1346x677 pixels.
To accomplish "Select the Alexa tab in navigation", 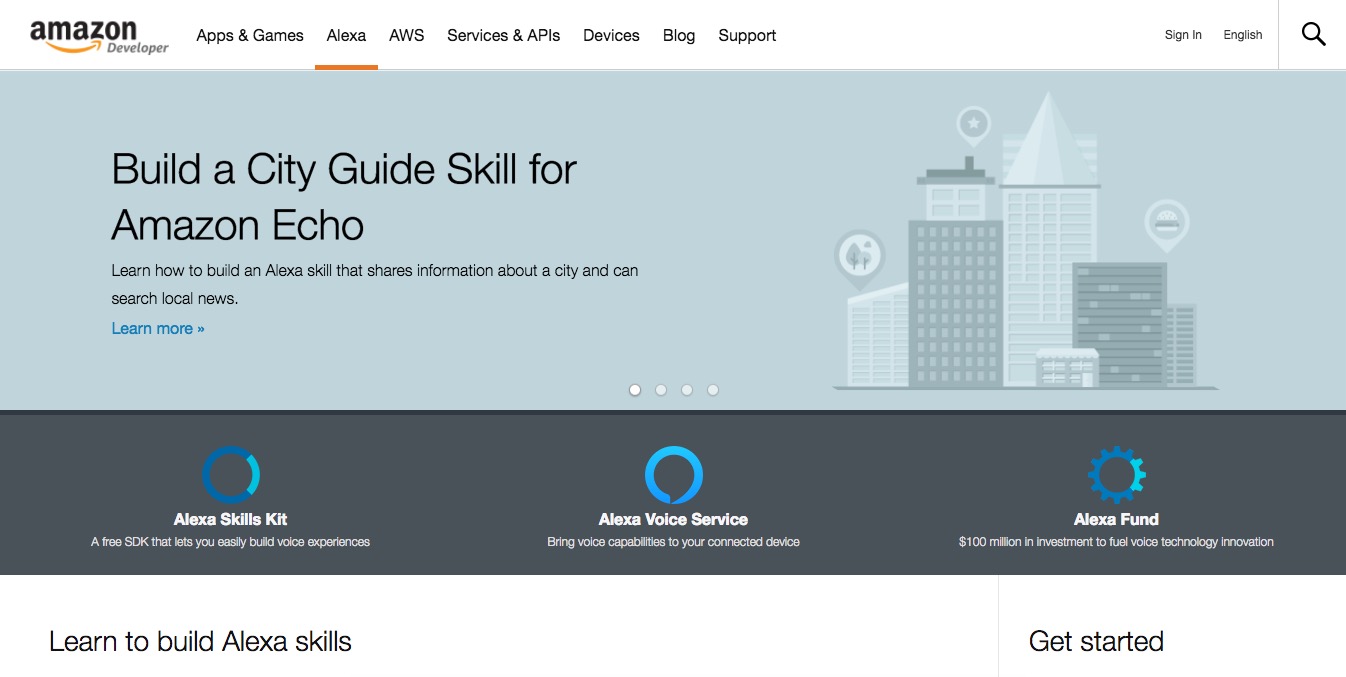I will (x=346, y=35).
